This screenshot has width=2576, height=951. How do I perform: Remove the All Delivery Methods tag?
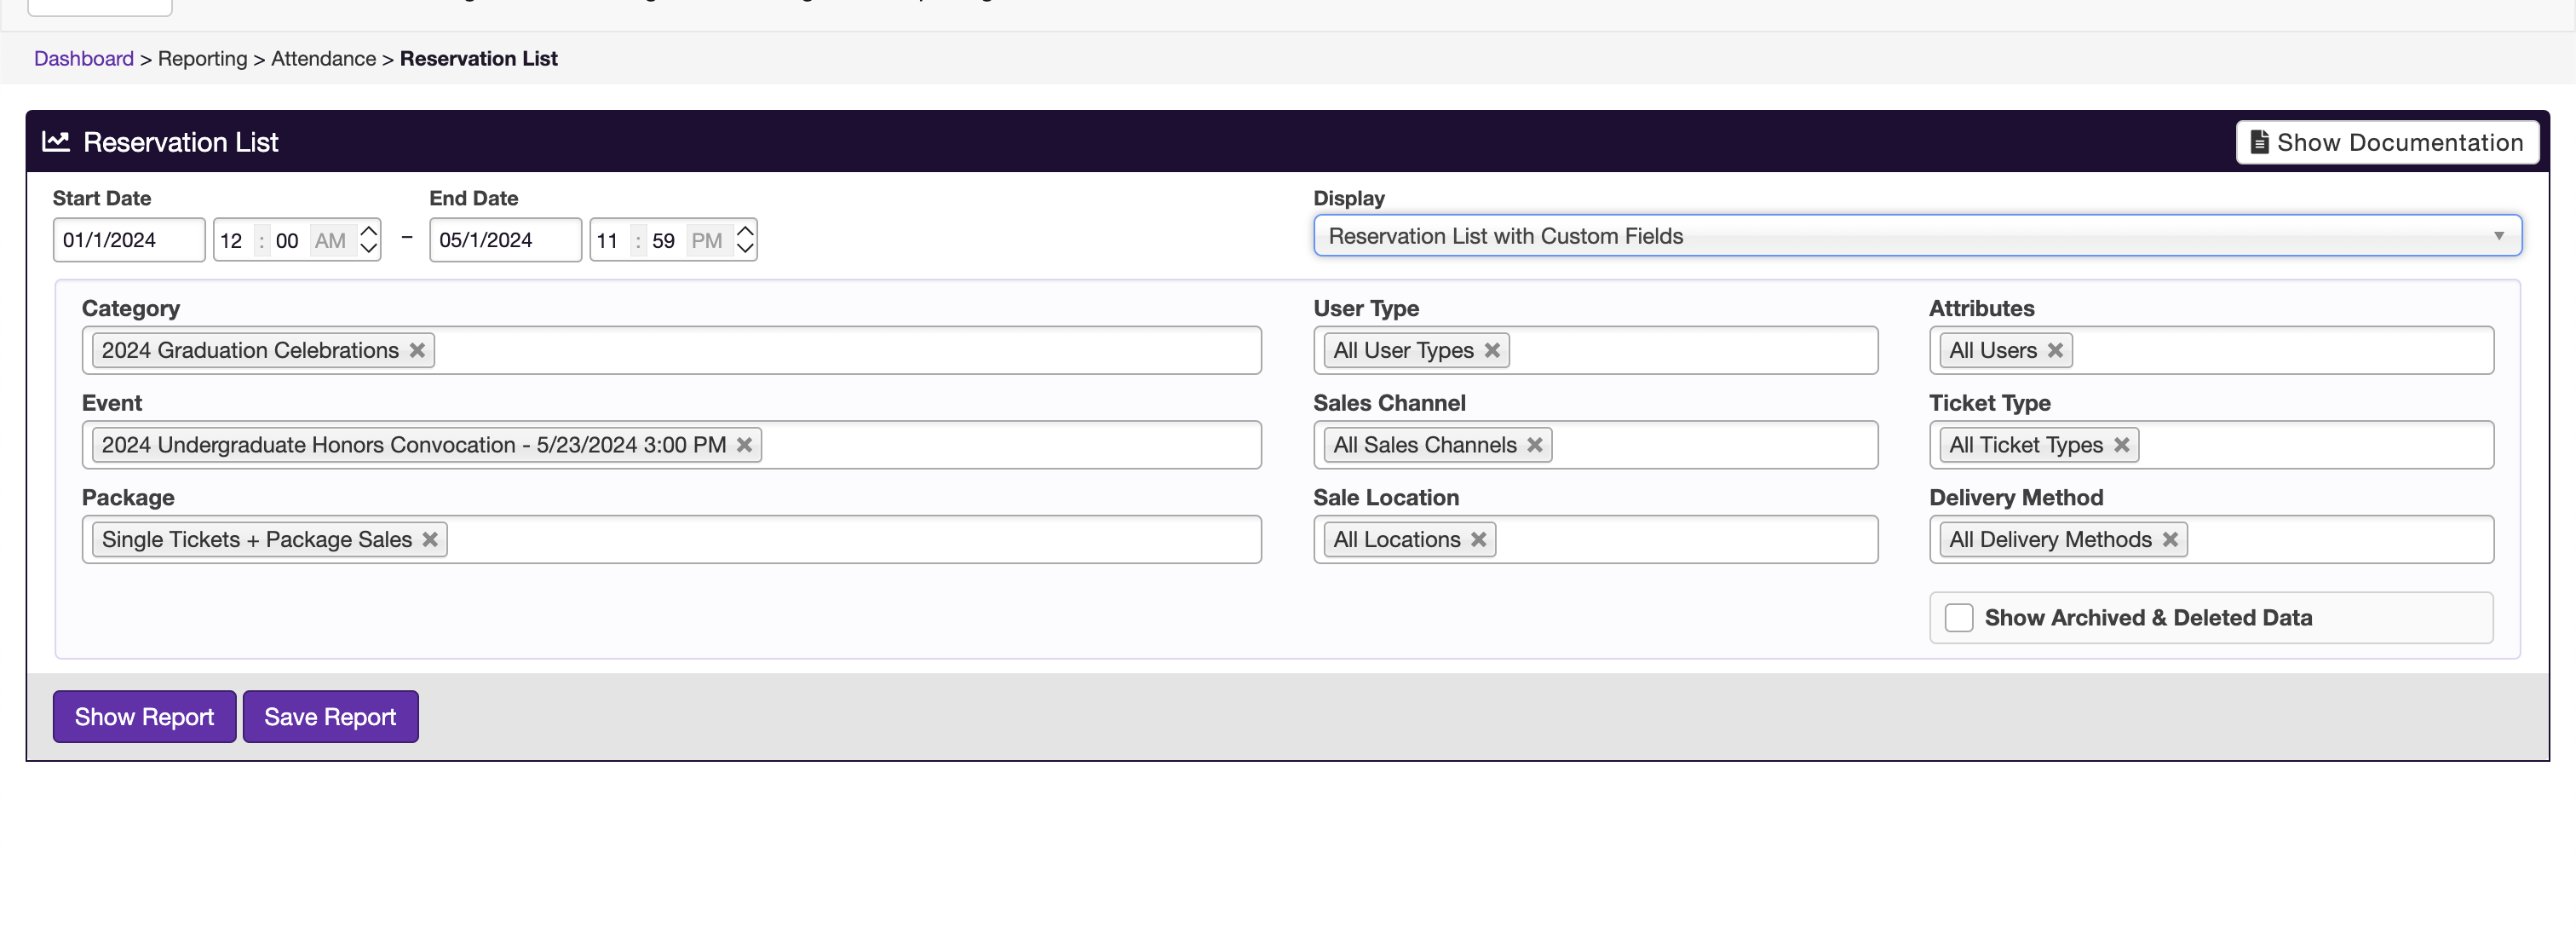[2170, 539]
